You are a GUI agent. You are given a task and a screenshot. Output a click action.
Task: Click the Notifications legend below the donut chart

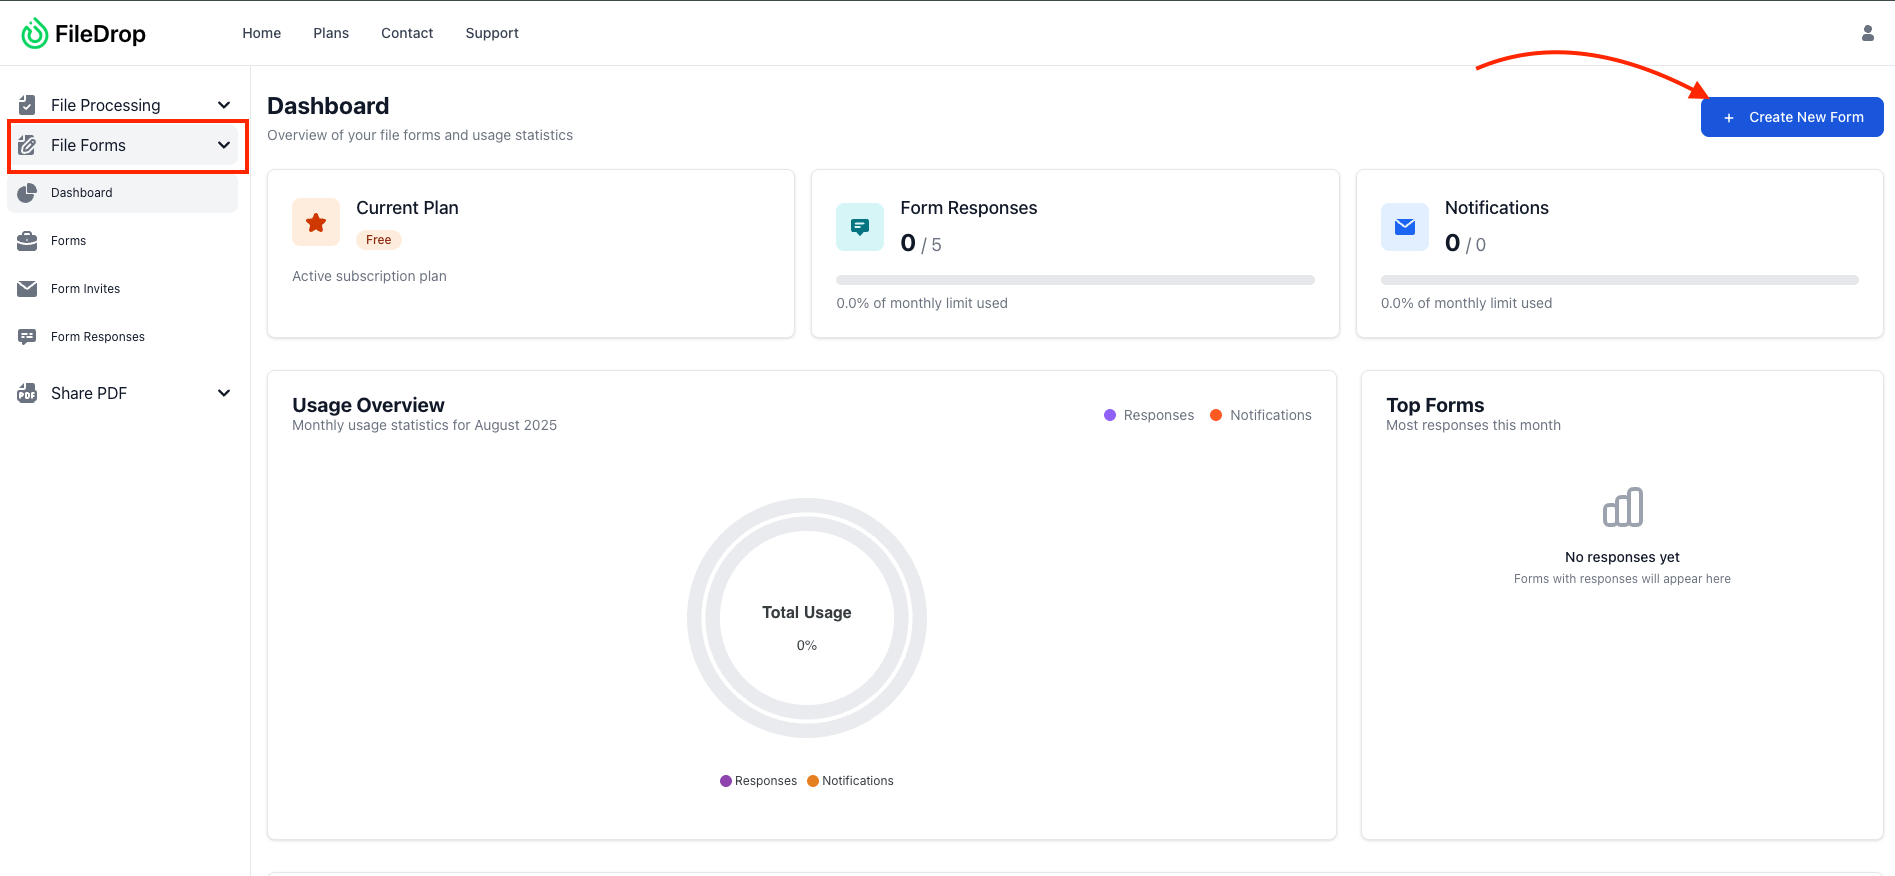850,781
